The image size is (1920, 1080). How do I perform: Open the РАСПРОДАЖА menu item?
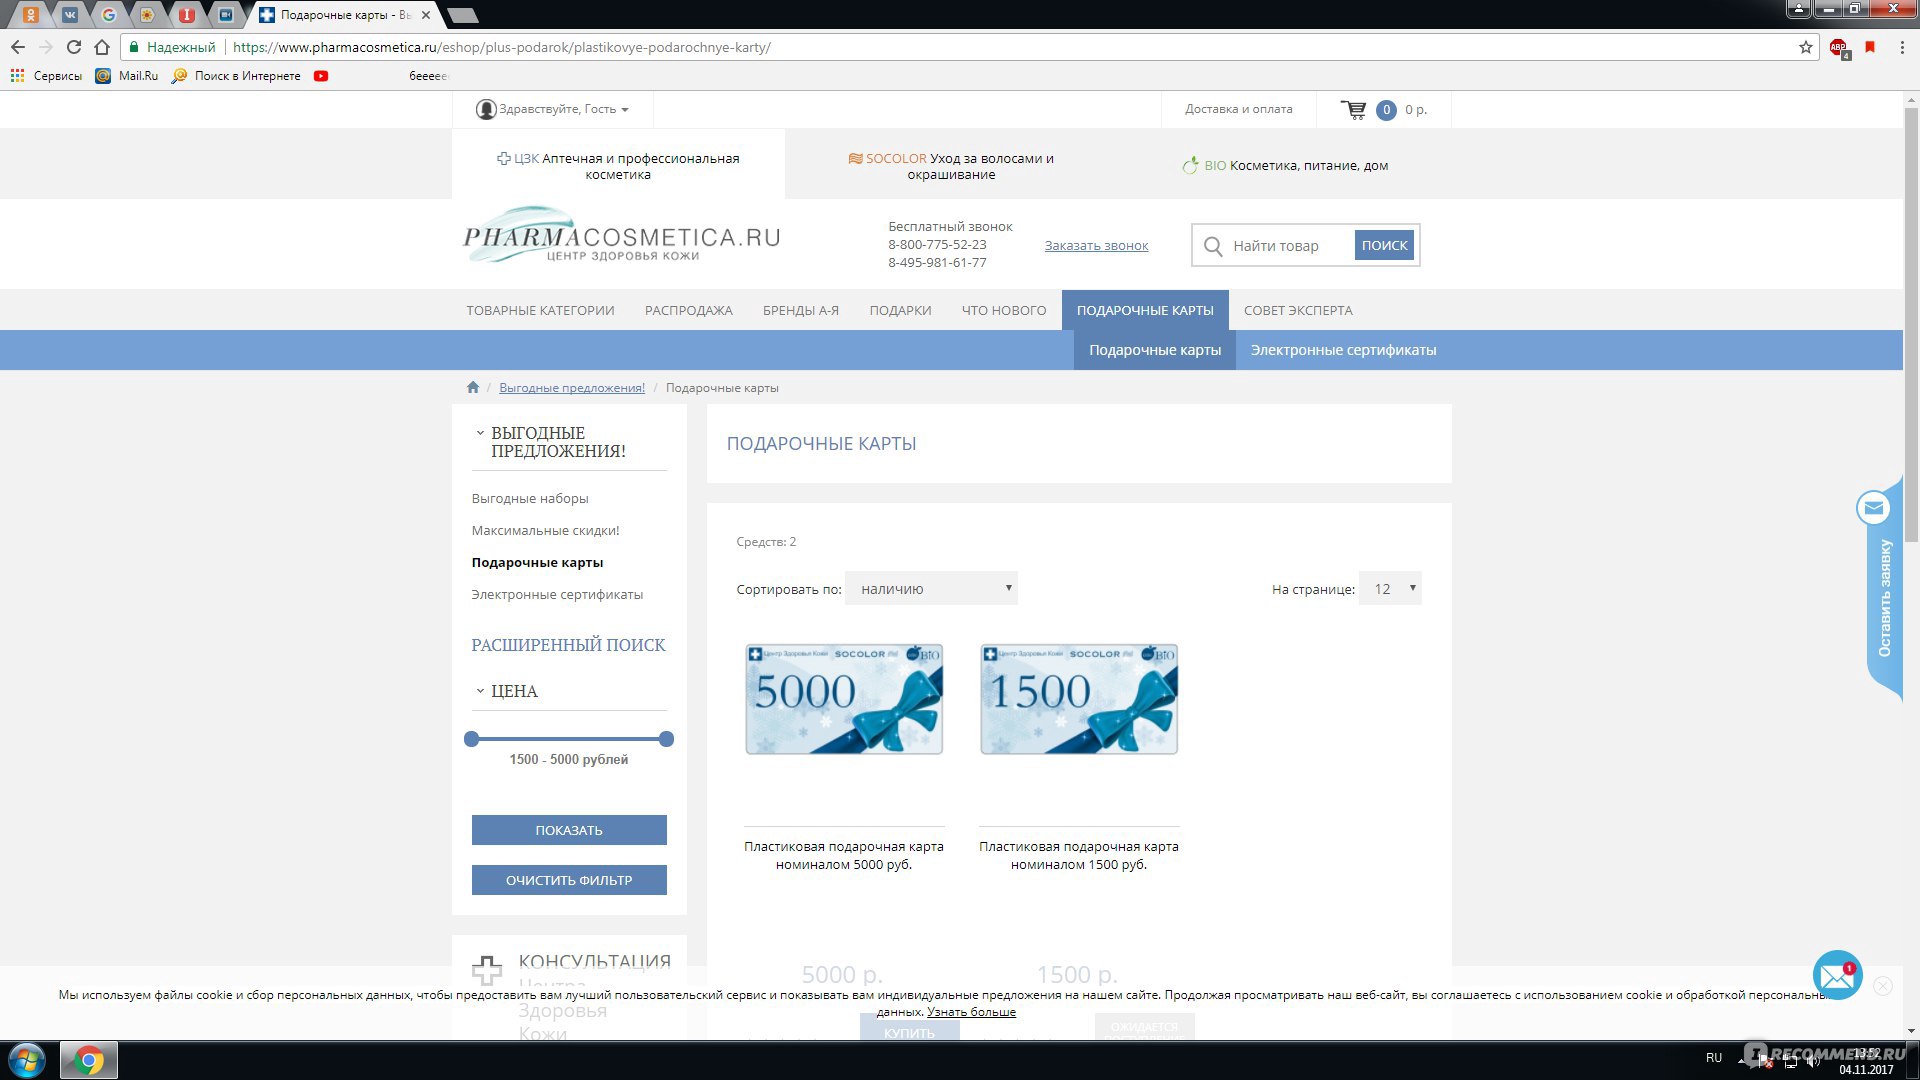[x=688, y=310]
